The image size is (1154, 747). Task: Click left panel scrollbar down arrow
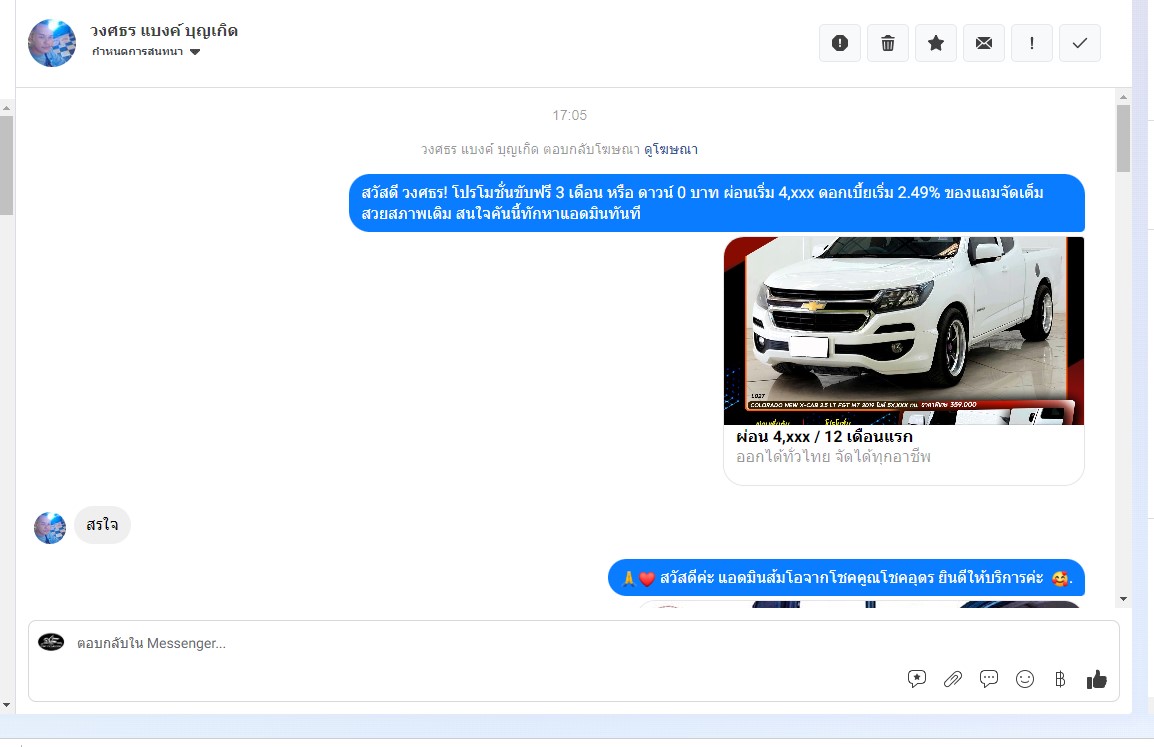click(7, 705)
